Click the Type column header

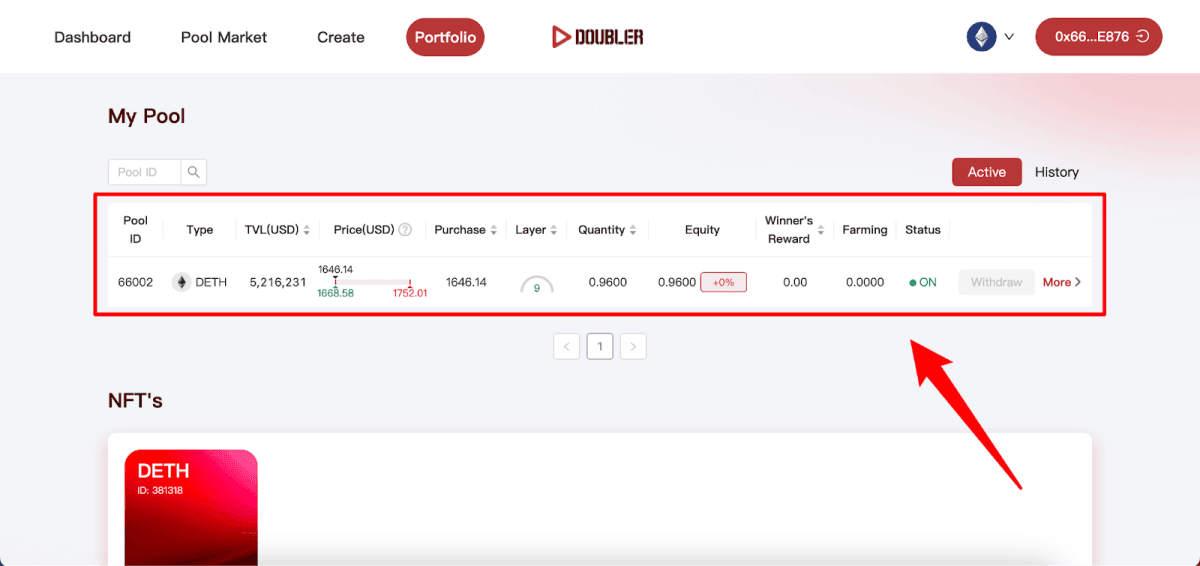point(200,230)
